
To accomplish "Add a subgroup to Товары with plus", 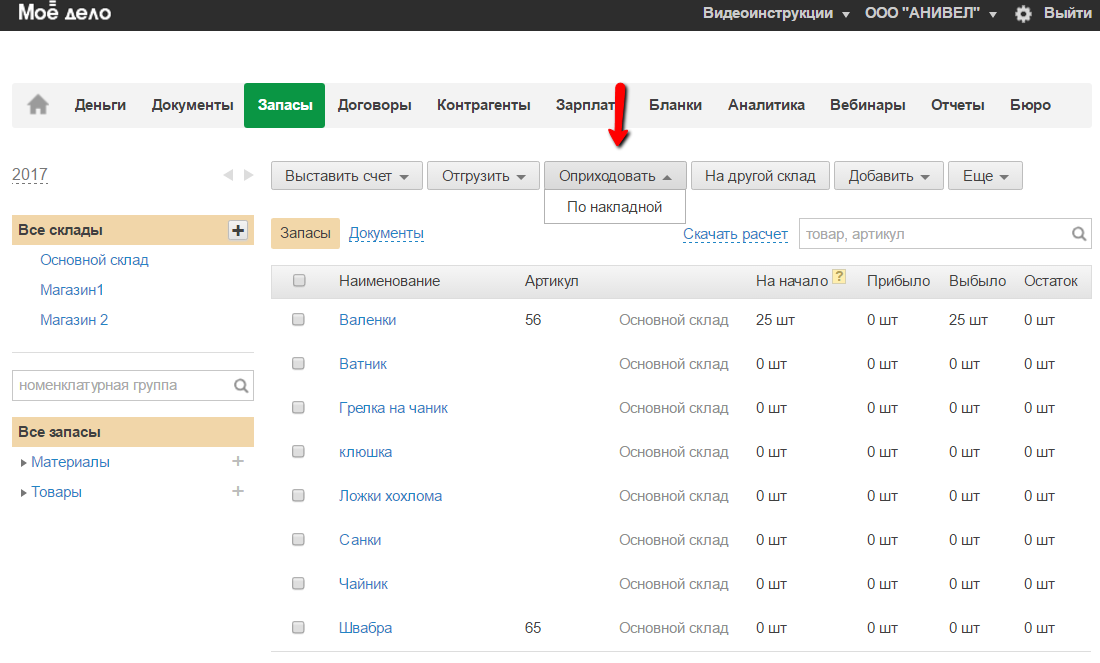I will coord(238,492).
